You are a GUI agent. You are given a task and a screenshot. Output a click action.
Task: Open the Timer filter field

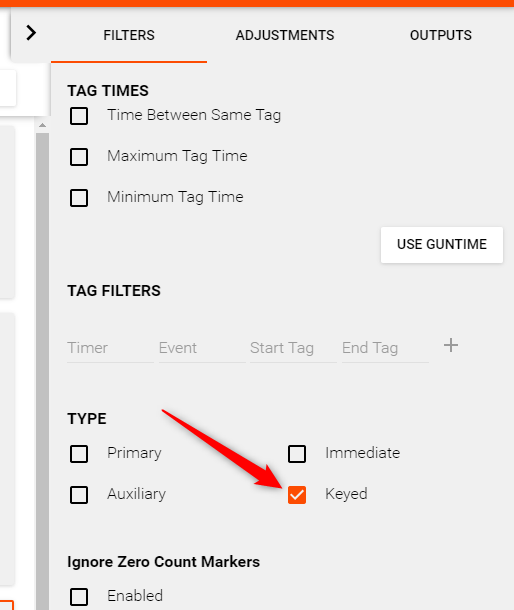coord(111,348)
